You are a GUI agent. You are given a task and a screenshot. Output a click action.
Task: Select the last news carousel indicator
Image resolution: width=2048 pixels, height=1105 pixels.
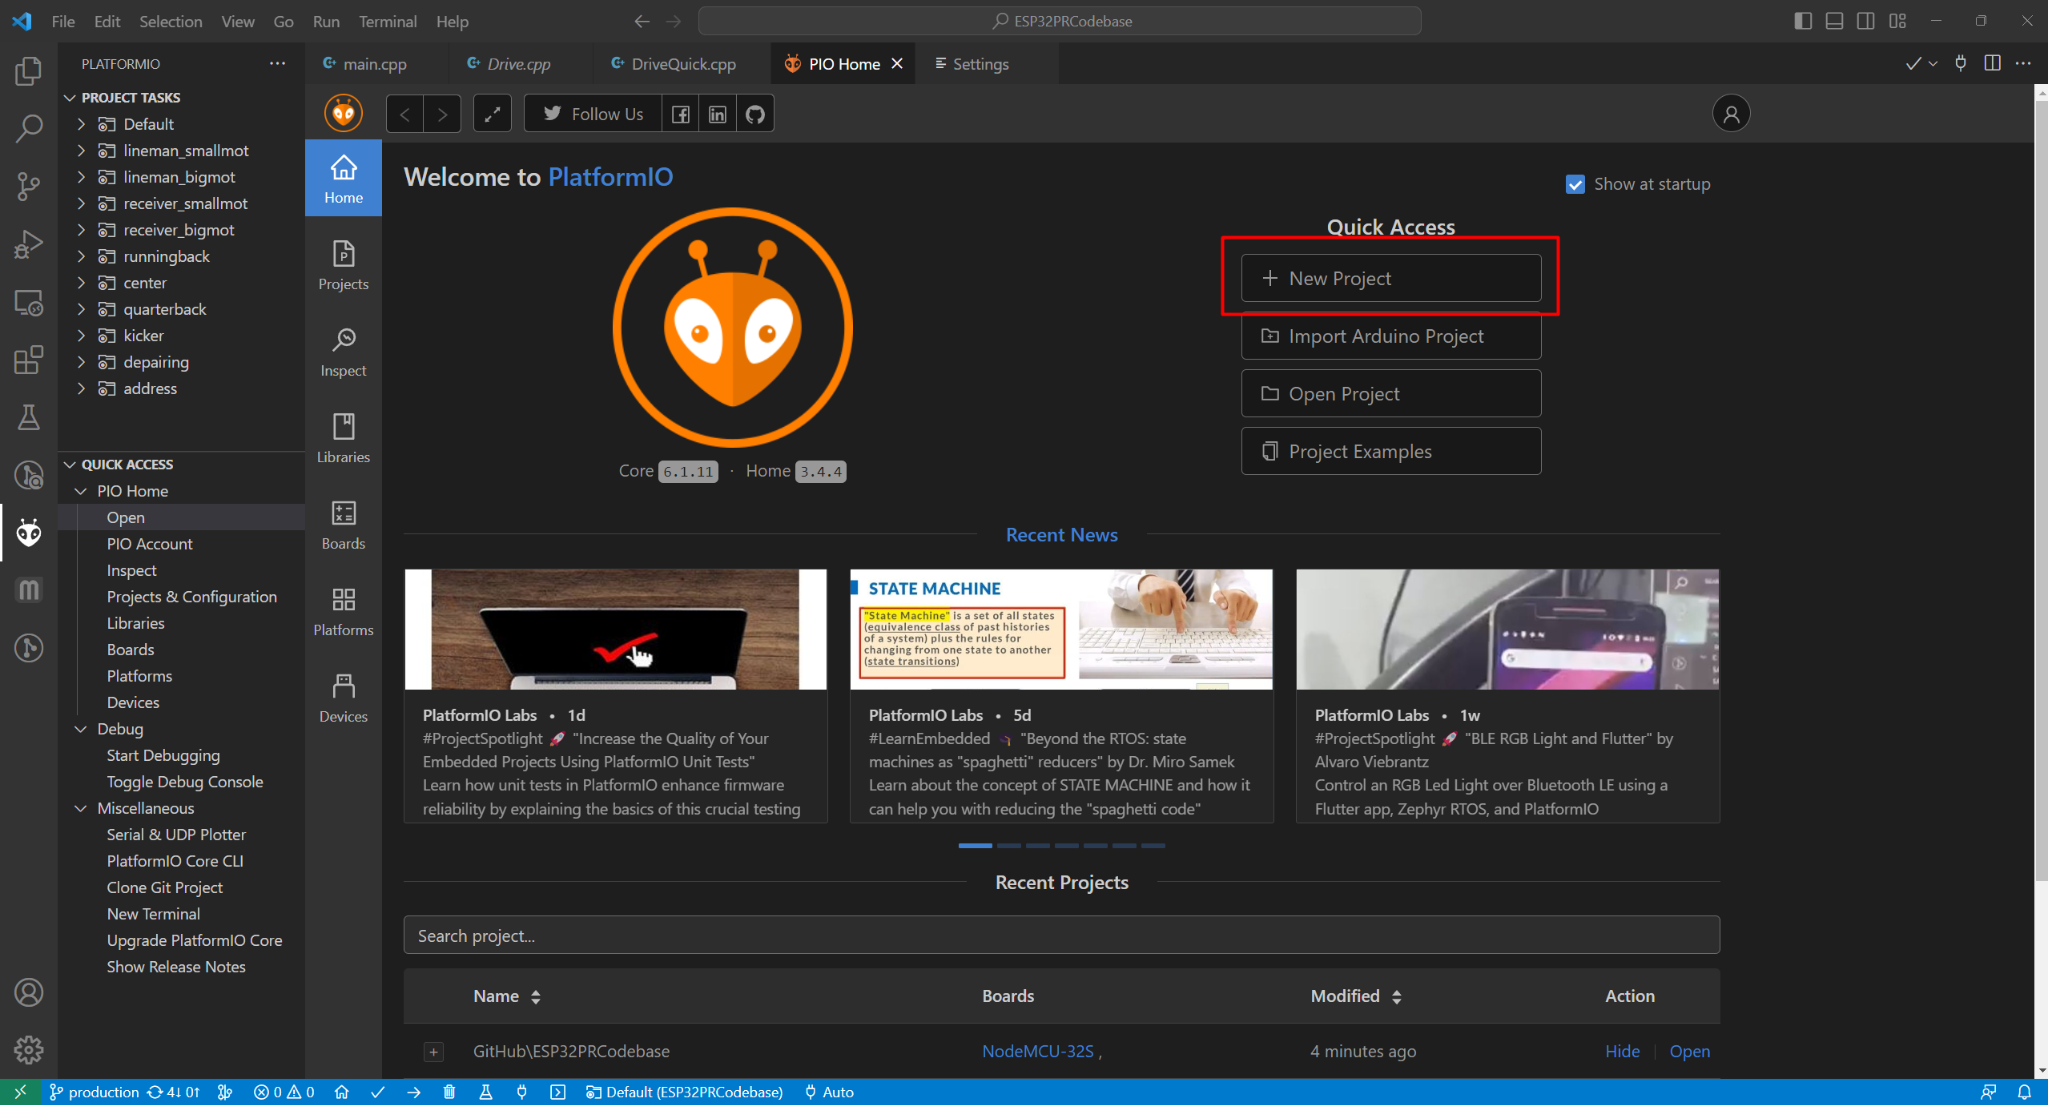coord(1153,846)
